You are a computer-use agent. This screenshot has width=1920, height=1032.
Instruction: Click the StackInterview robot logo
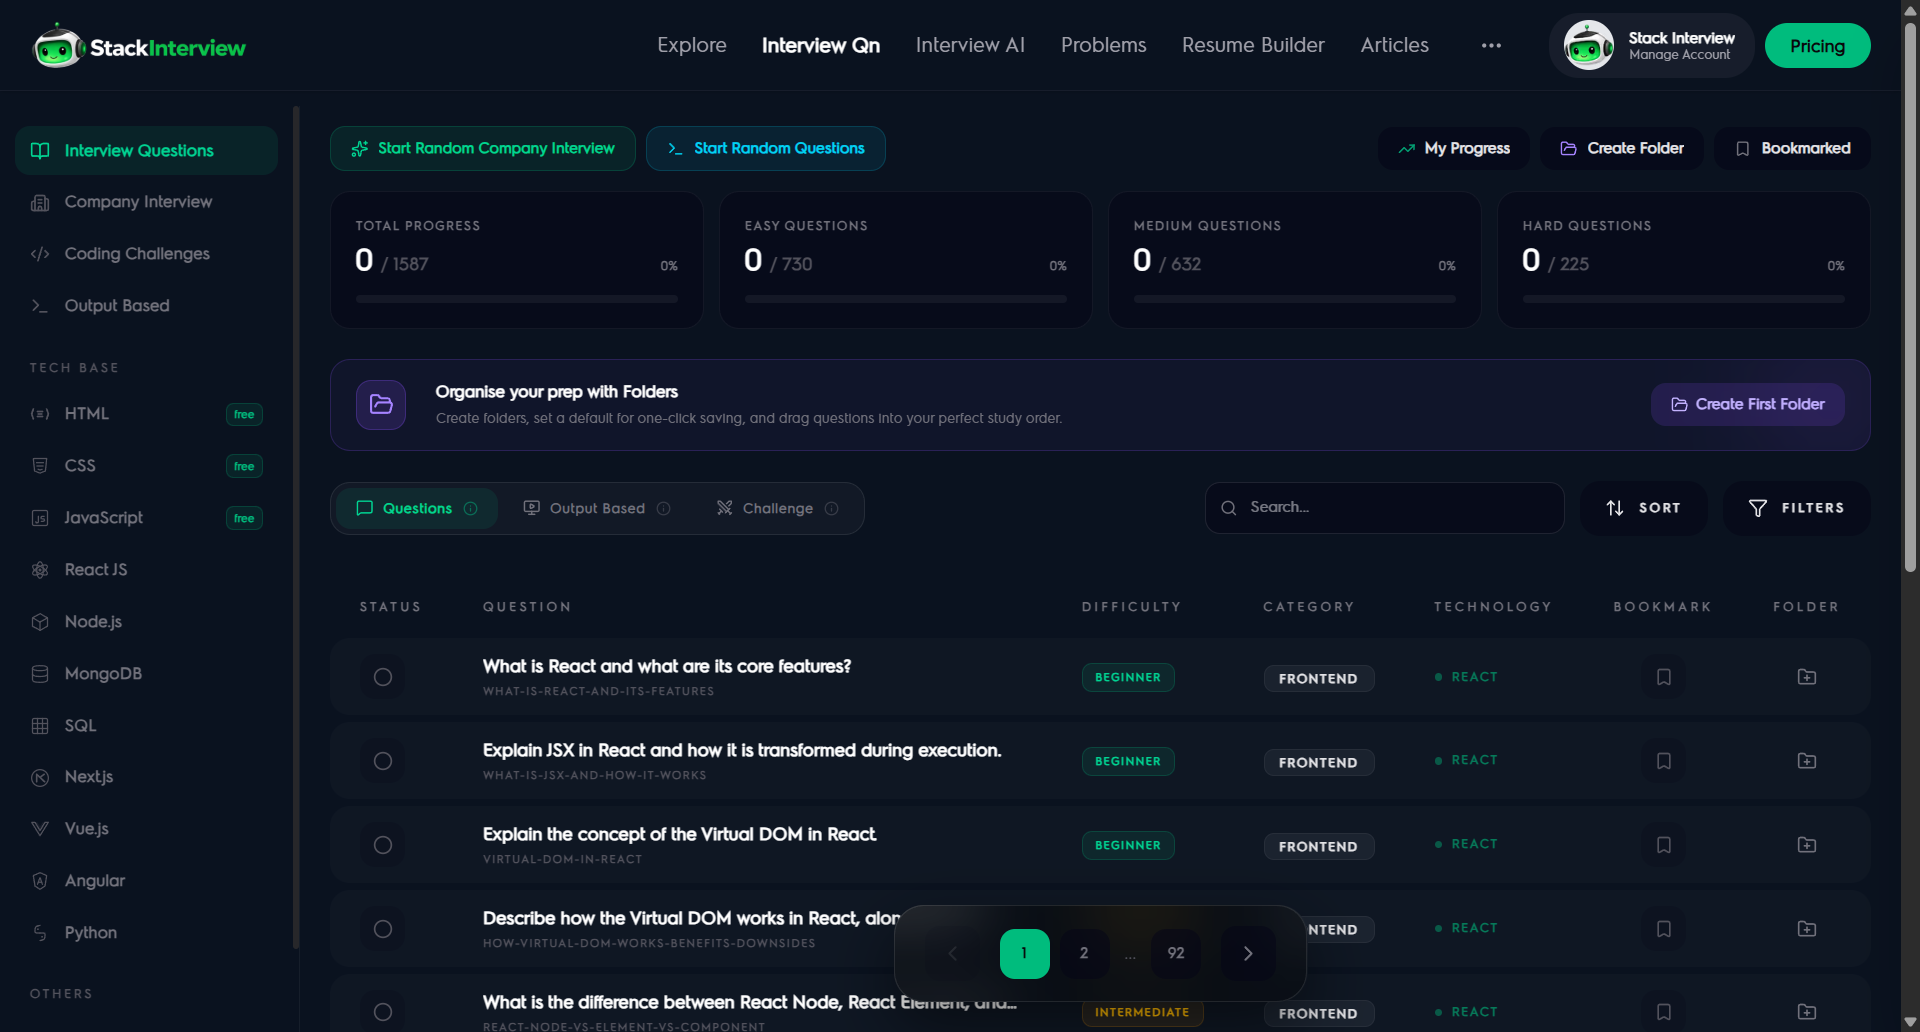pyautogui.click(x=57, y=46)
